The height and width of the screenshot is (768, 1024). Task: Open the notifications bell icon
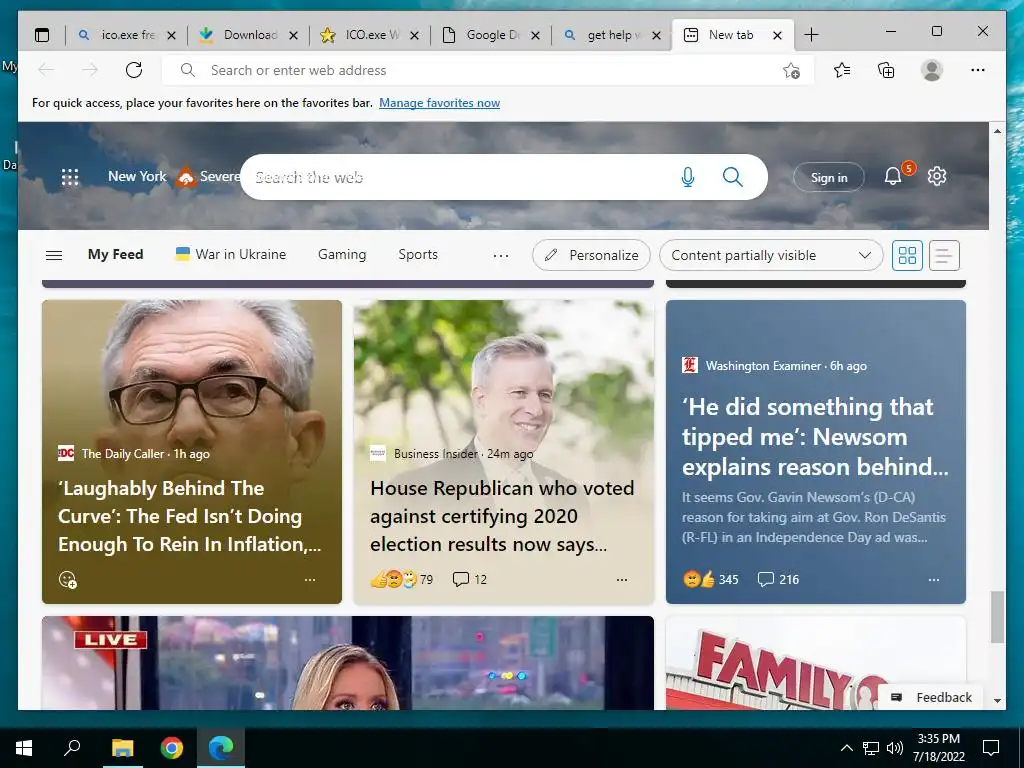click(893, 176)
